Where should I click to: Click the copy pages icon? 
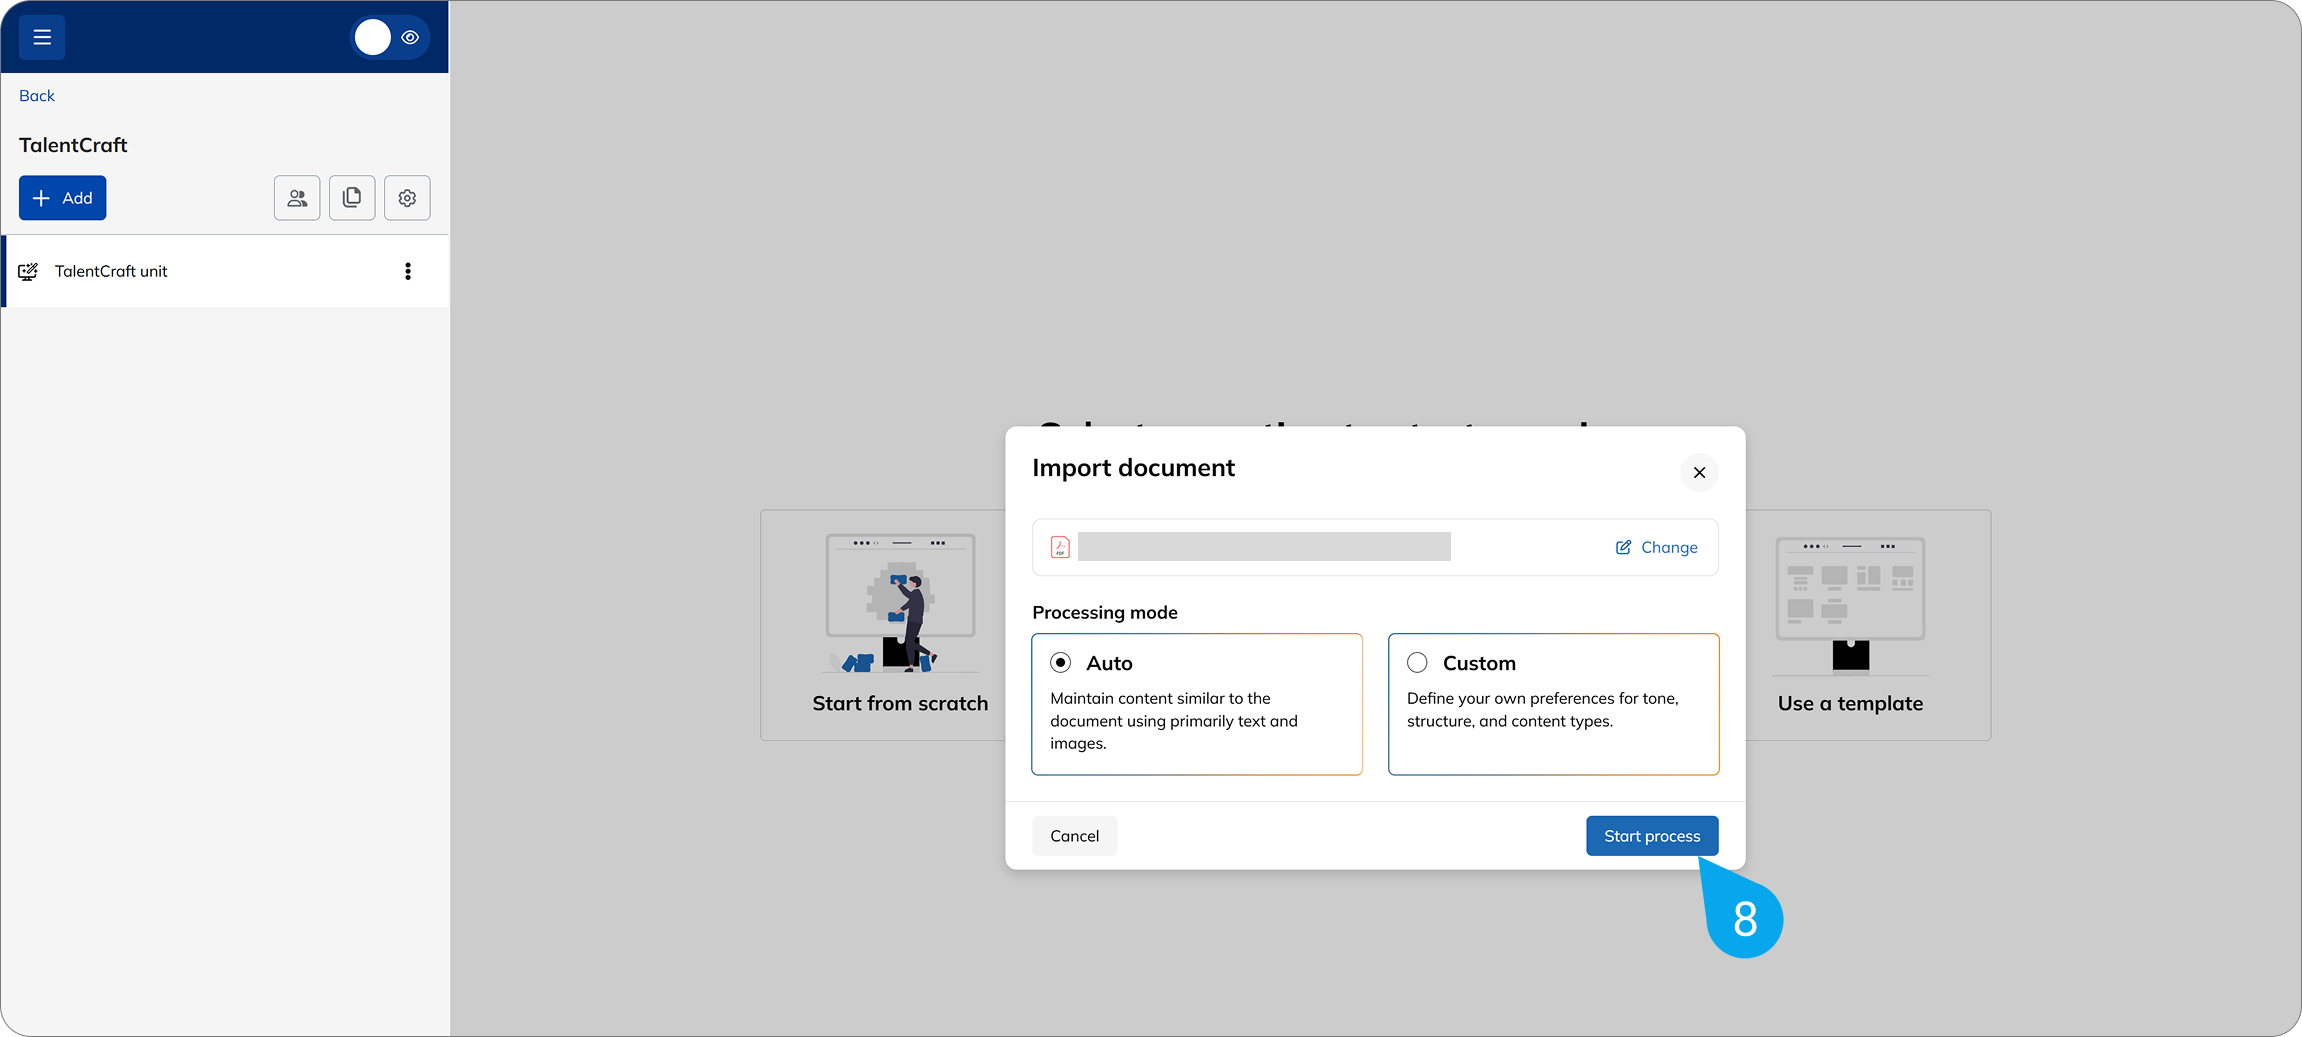click(352, 198)
